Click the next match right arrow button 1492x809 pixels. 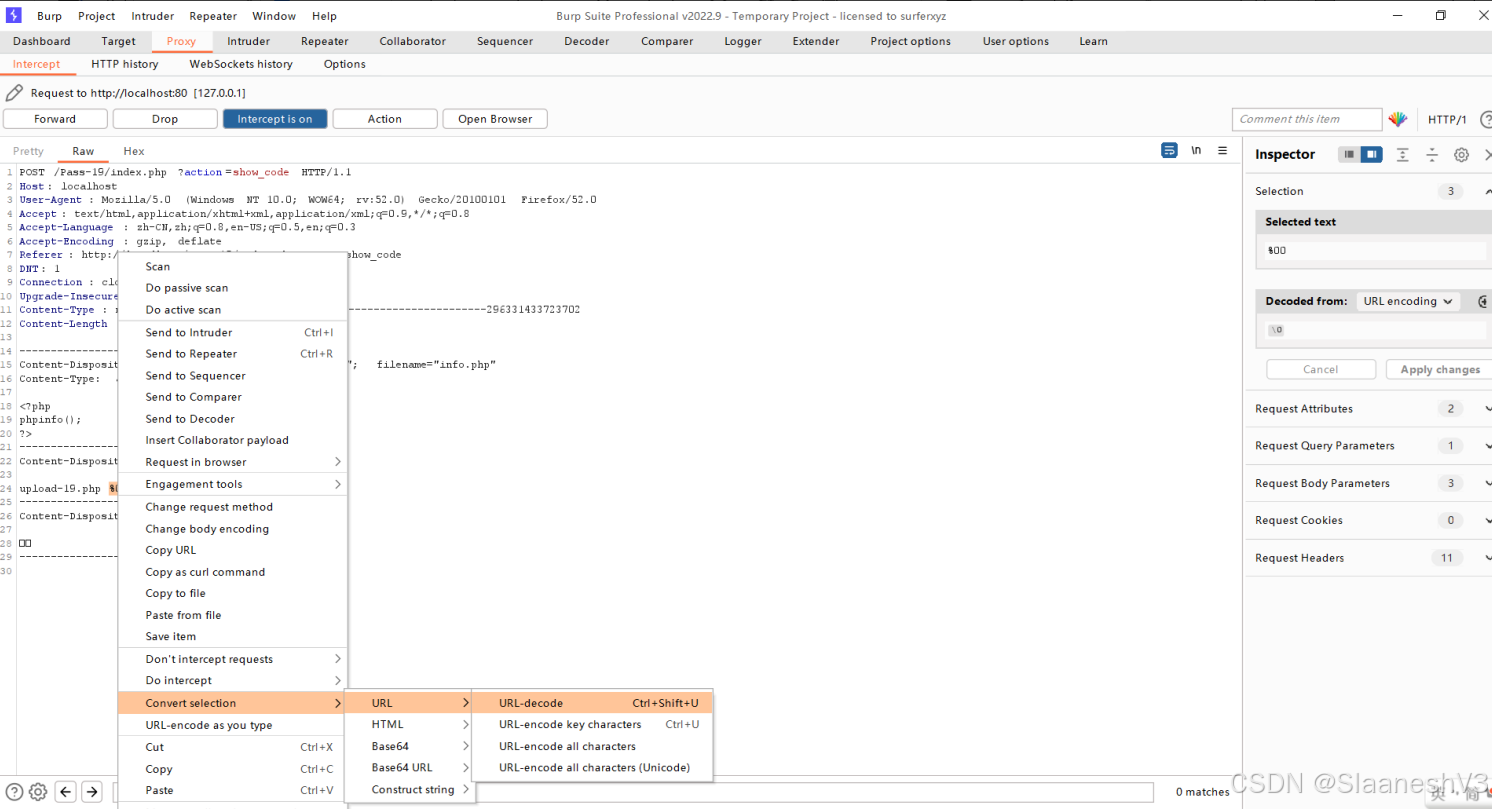pyautogui.click(x=92, y=792)
